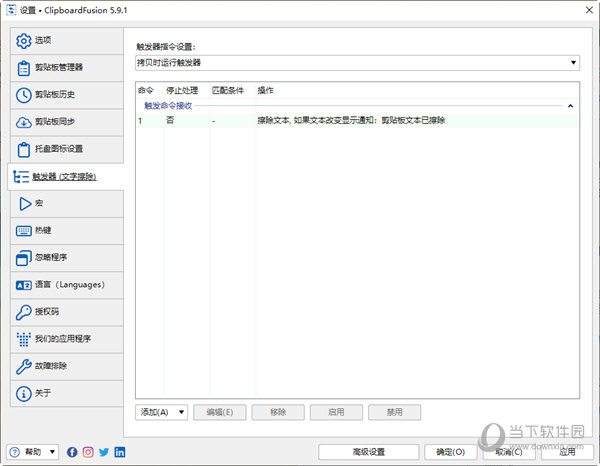The height and width of the screenshot is (466, 600).
Task: Open the 拷贝时运行触发器 dropdown
Action: (357, 63)
